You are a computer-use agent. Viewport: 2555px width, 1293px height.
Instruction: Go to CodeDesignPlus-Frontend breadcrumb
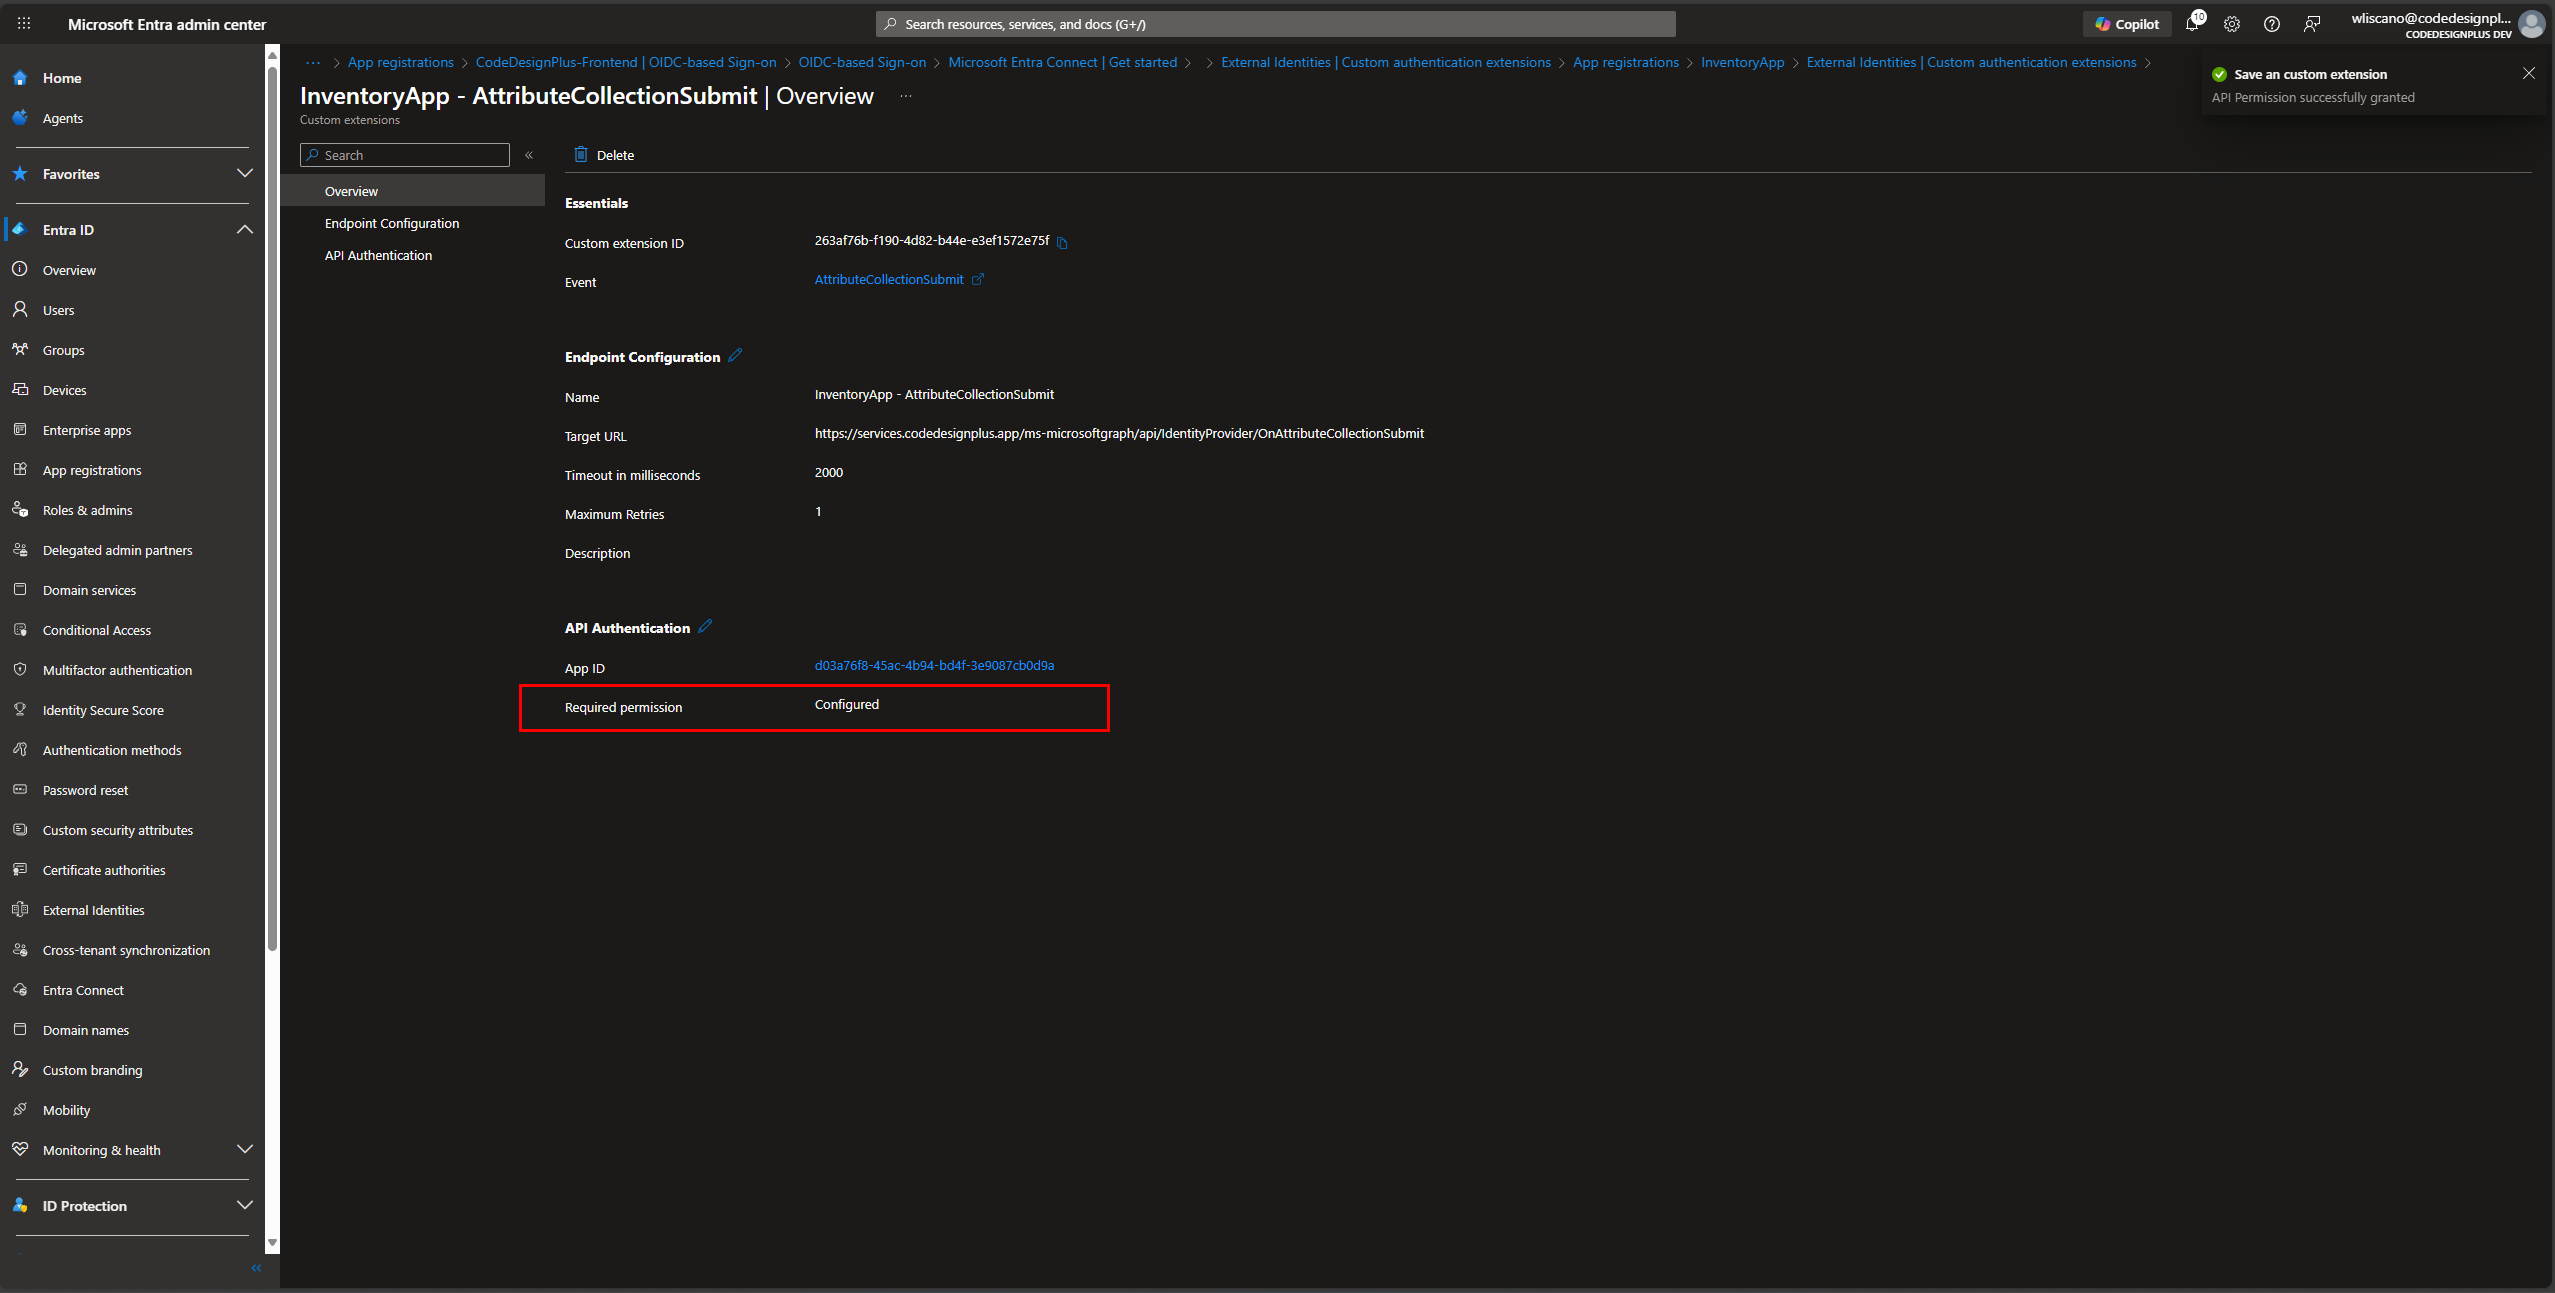[626, 62]
